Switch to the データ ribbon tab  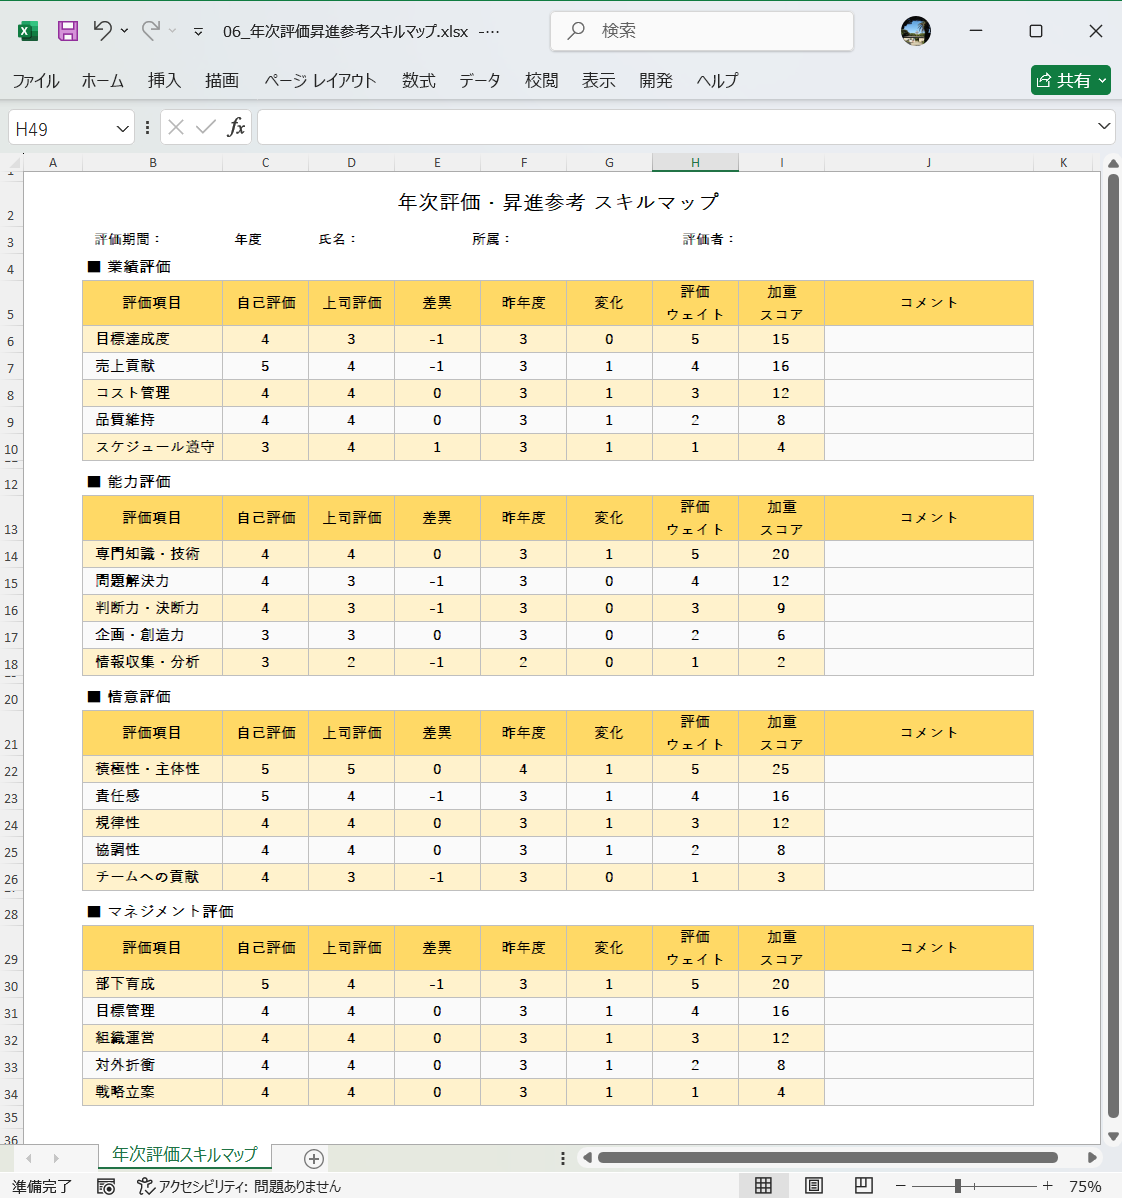coord(480,81)
